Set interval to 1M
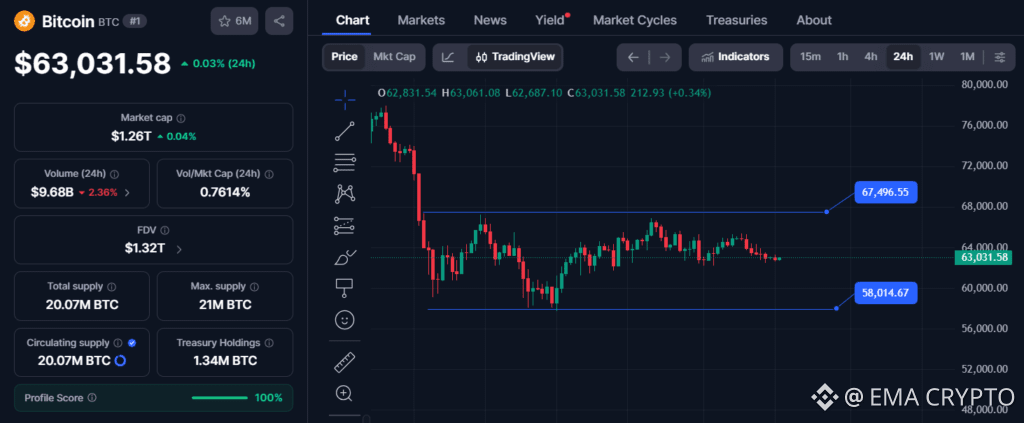The width and height of the screenshot is (1024, 423). 967,57
